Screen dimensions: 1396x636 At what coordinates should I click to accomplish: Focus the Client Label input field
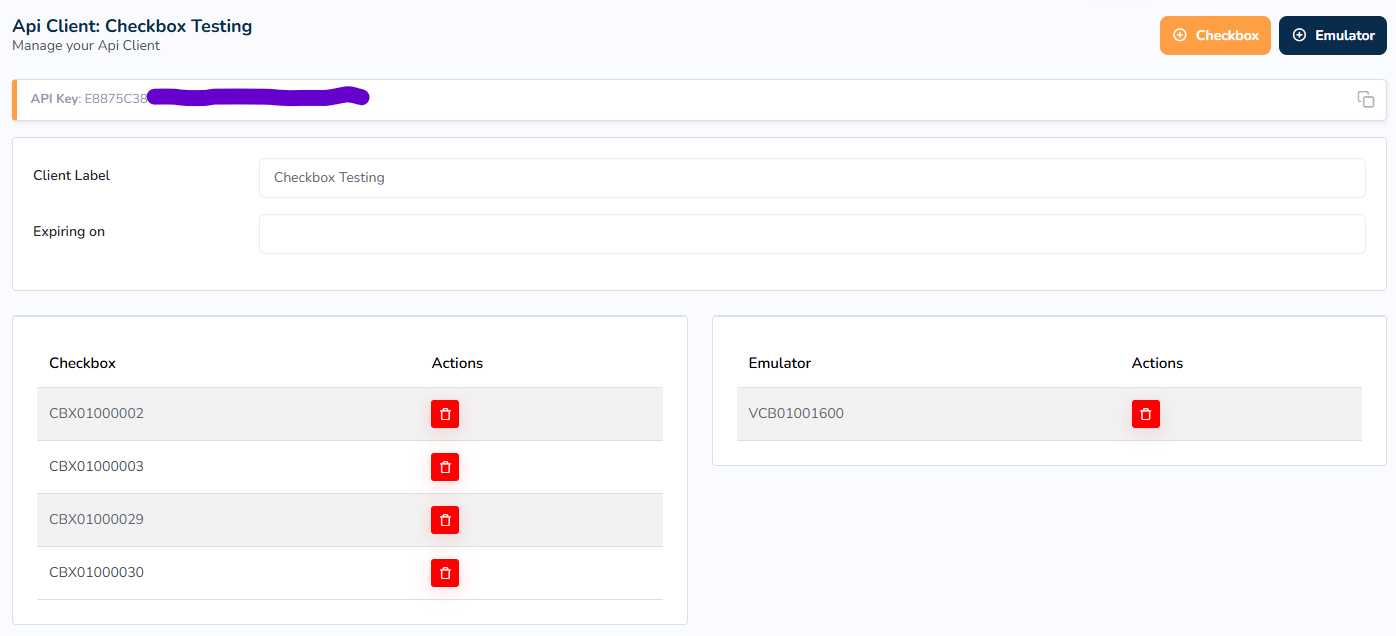tap(811, 178)
